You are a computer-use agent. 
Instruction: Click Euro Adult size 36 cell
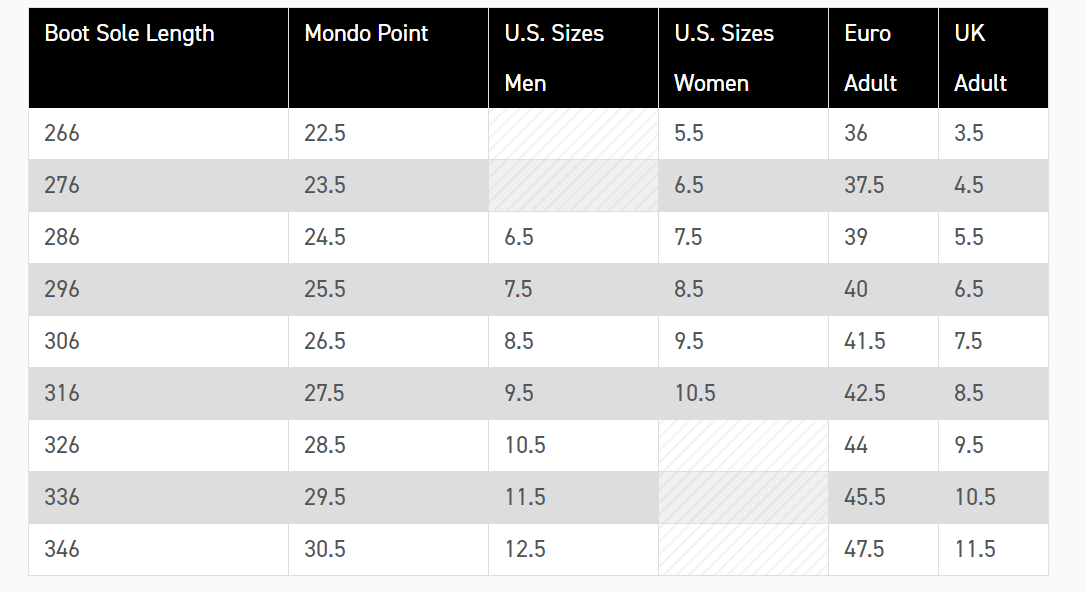coord(856,133)
